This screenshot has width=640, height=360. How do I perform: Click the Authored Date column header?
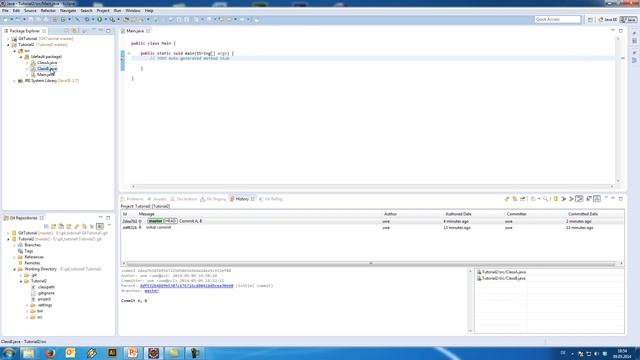pyautogui.click(x=458, y=214)
